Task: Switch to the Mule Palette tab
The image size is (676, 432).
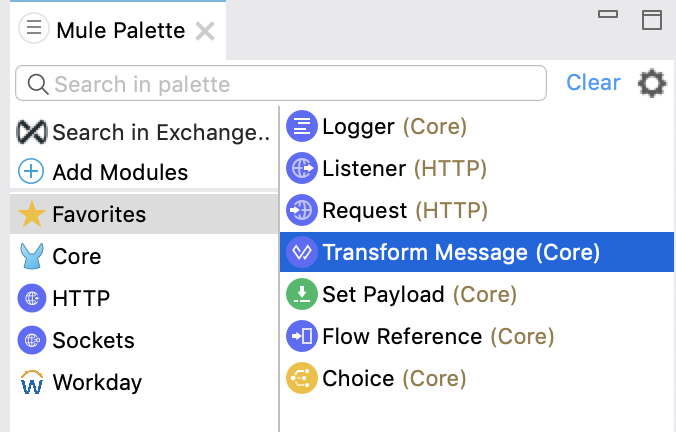Action: 120,30
